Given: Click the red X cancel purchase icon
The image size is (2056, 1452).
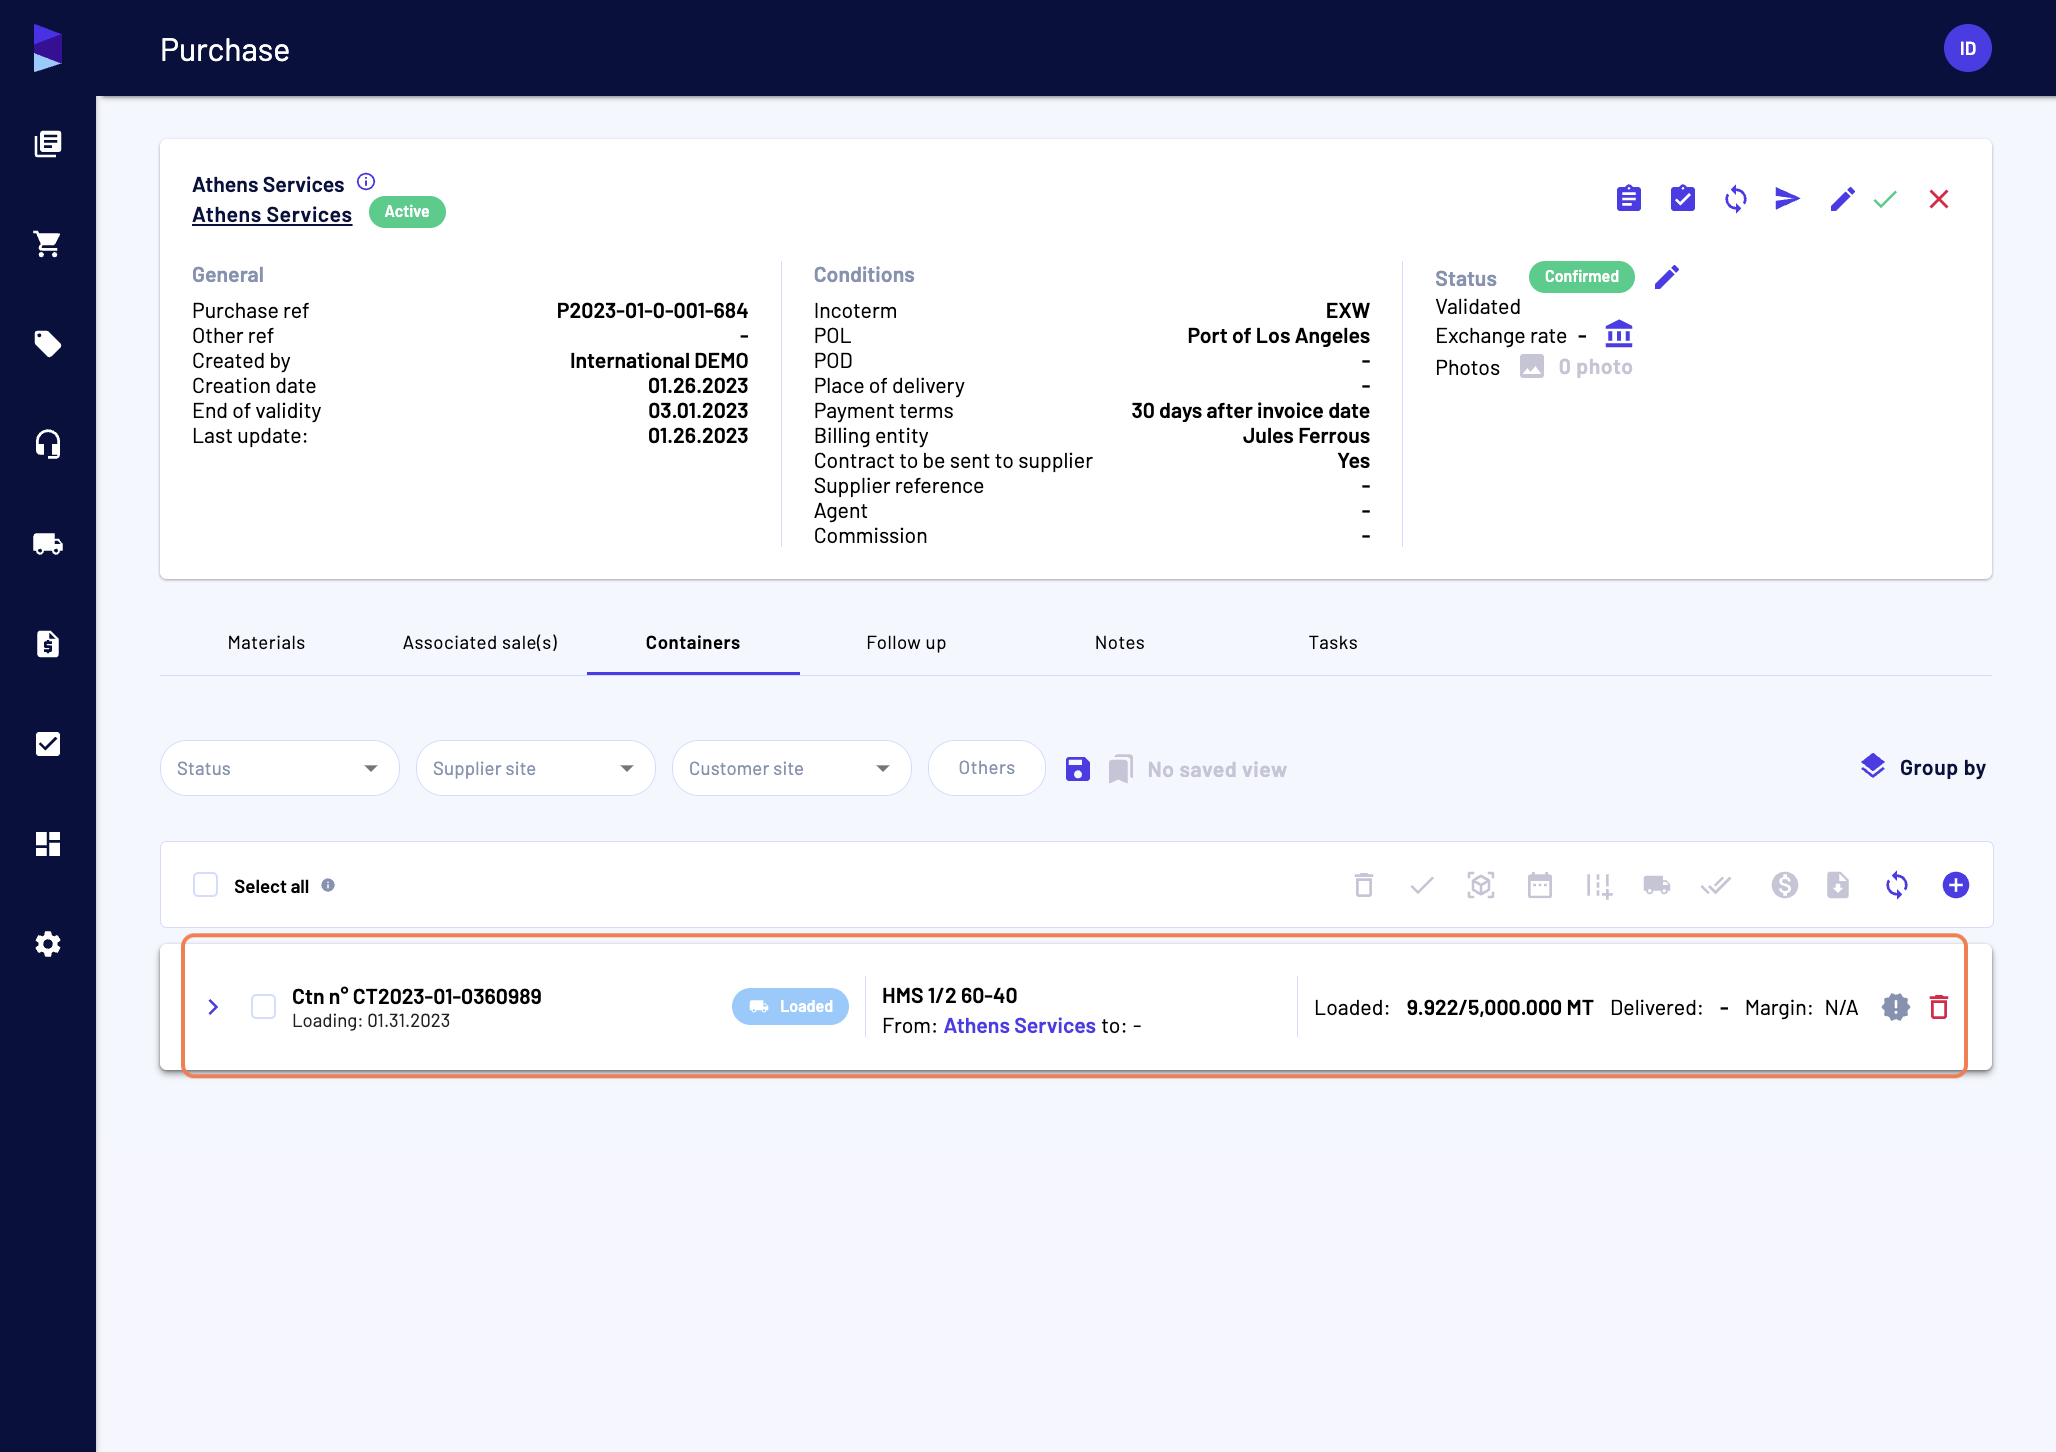Looking at the screenshot, I should click(1938, 199).
